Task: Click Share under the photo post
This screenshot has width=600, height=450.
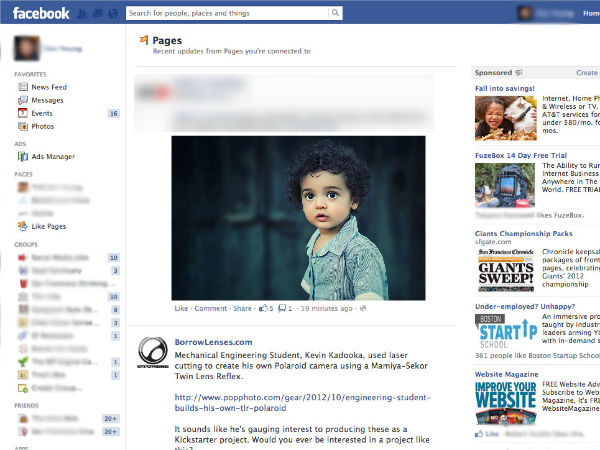Action: click(x=242, y=308)
